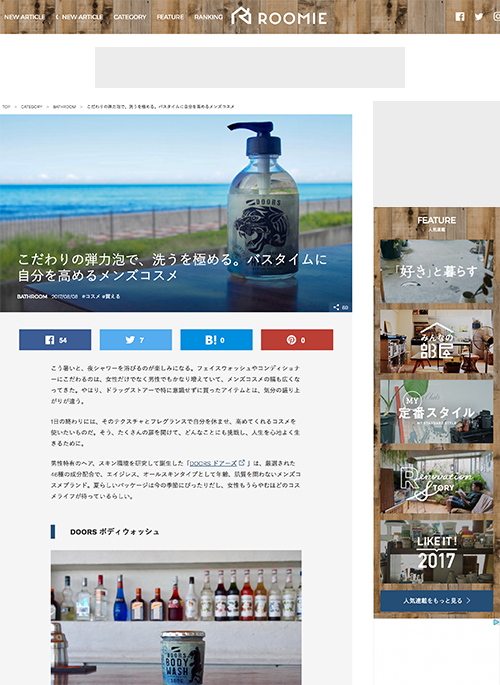The height and width of the screenshot is (685, 500).
Task: Open FEATURE menu in header
Action: tap(170, 17)
